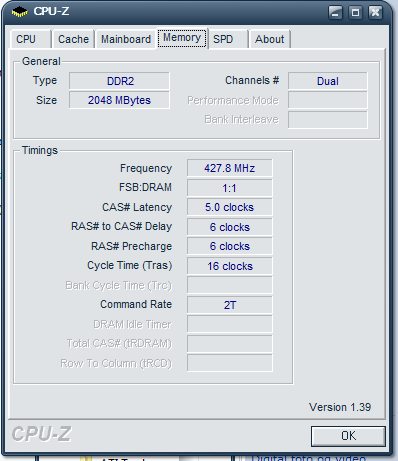Viewport: 398px width, 461px height.
Task: Select the Memory tab
Action: [x=182, y=38]
